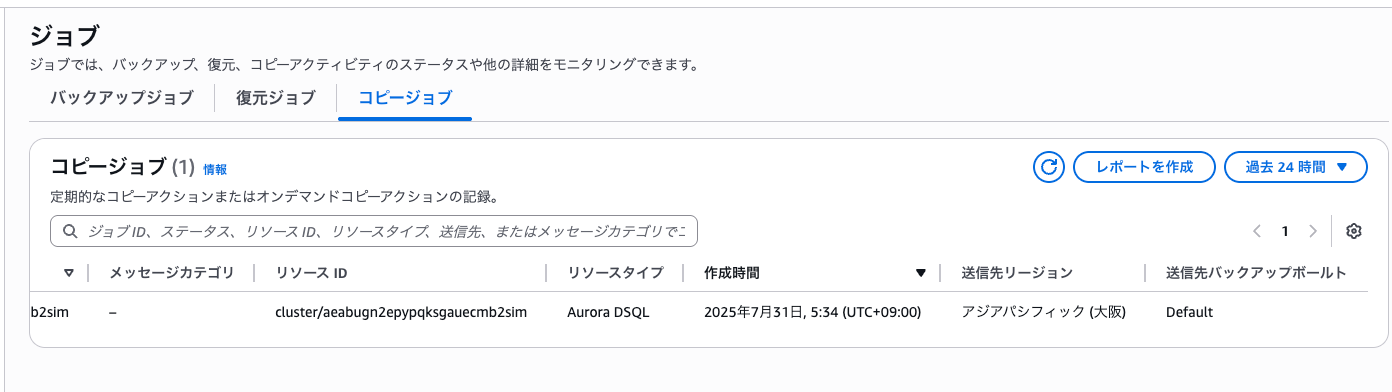This screenshot has height=392, width=1392.
Task: Sort by 送信先バックアップボールト column header
Action: coord(1256,273)
